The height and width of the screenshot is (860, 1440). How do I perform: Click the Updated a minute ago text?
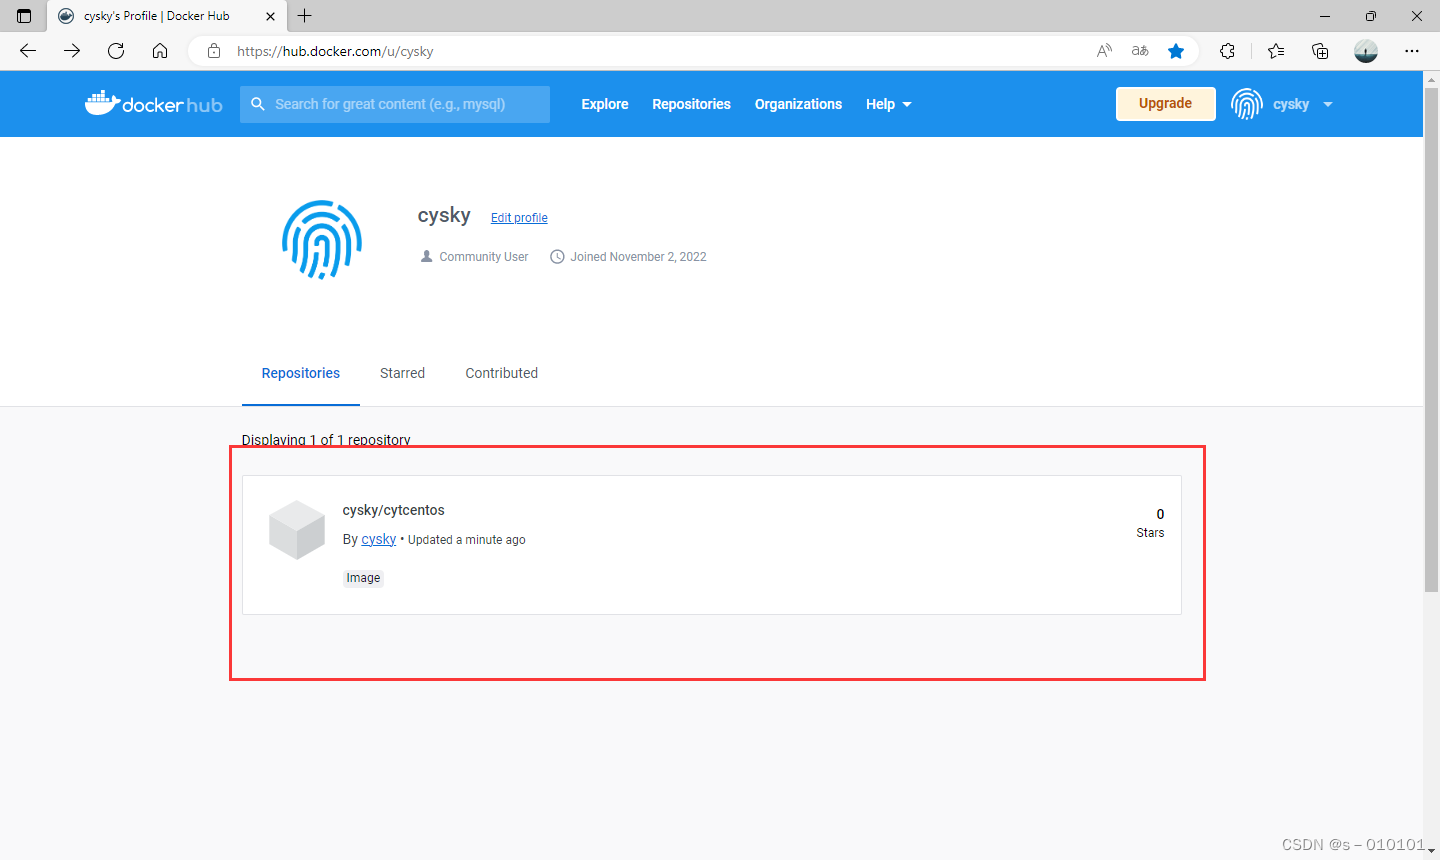point(467,540)
